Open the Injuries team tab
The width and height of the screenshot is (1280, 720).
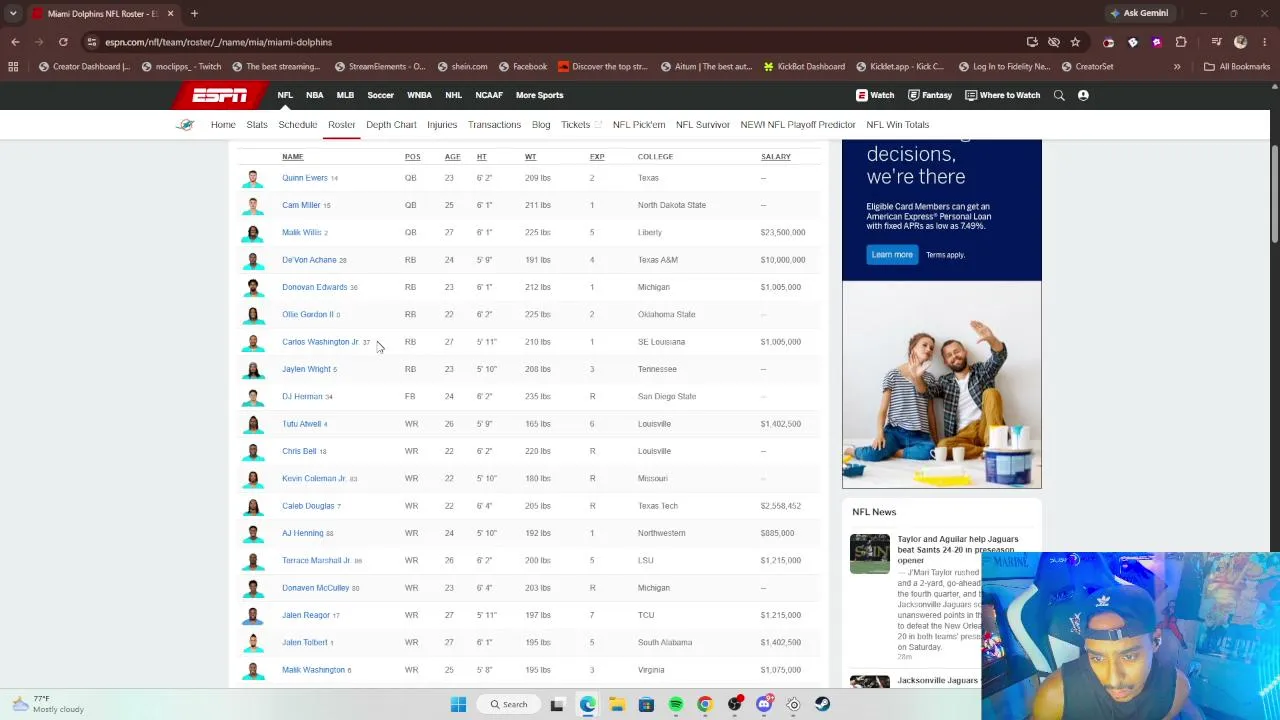click(x=442, y=125)
